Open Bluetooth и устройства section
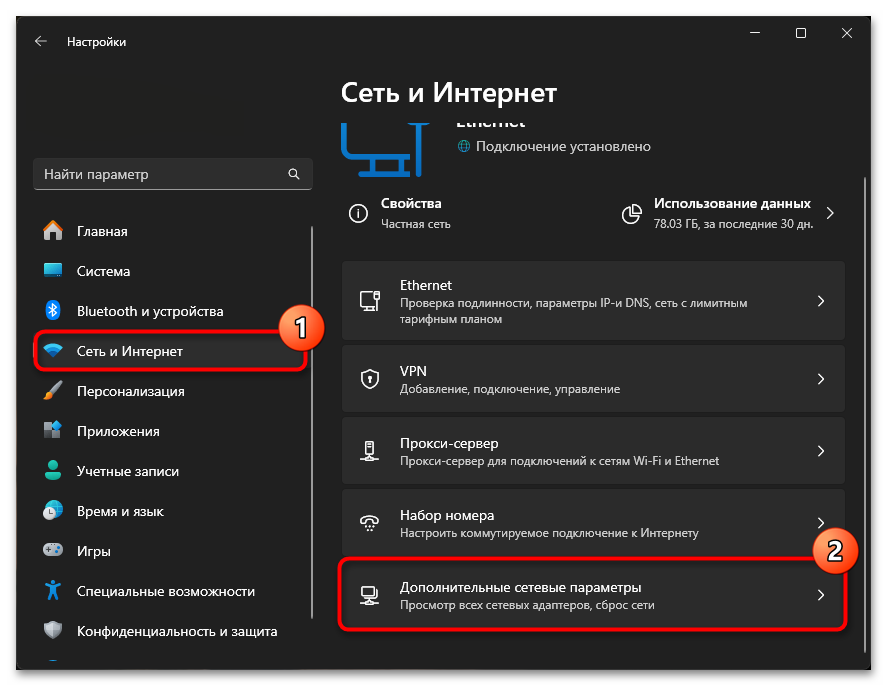The width and height of the screenshot is (887, 686). [x=171, y=310]
